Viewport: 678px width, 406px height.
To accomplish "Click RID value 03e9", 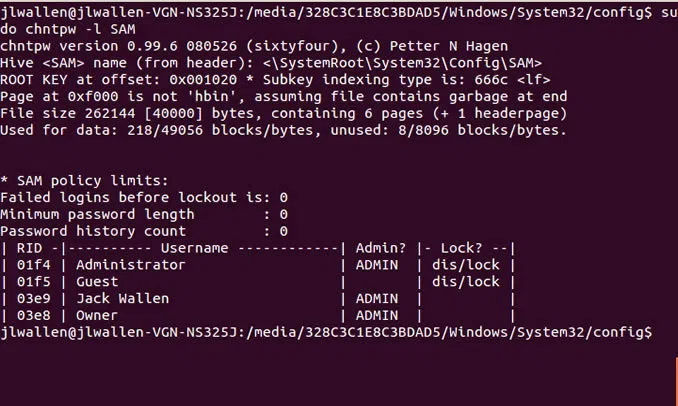I will (33, 298).
